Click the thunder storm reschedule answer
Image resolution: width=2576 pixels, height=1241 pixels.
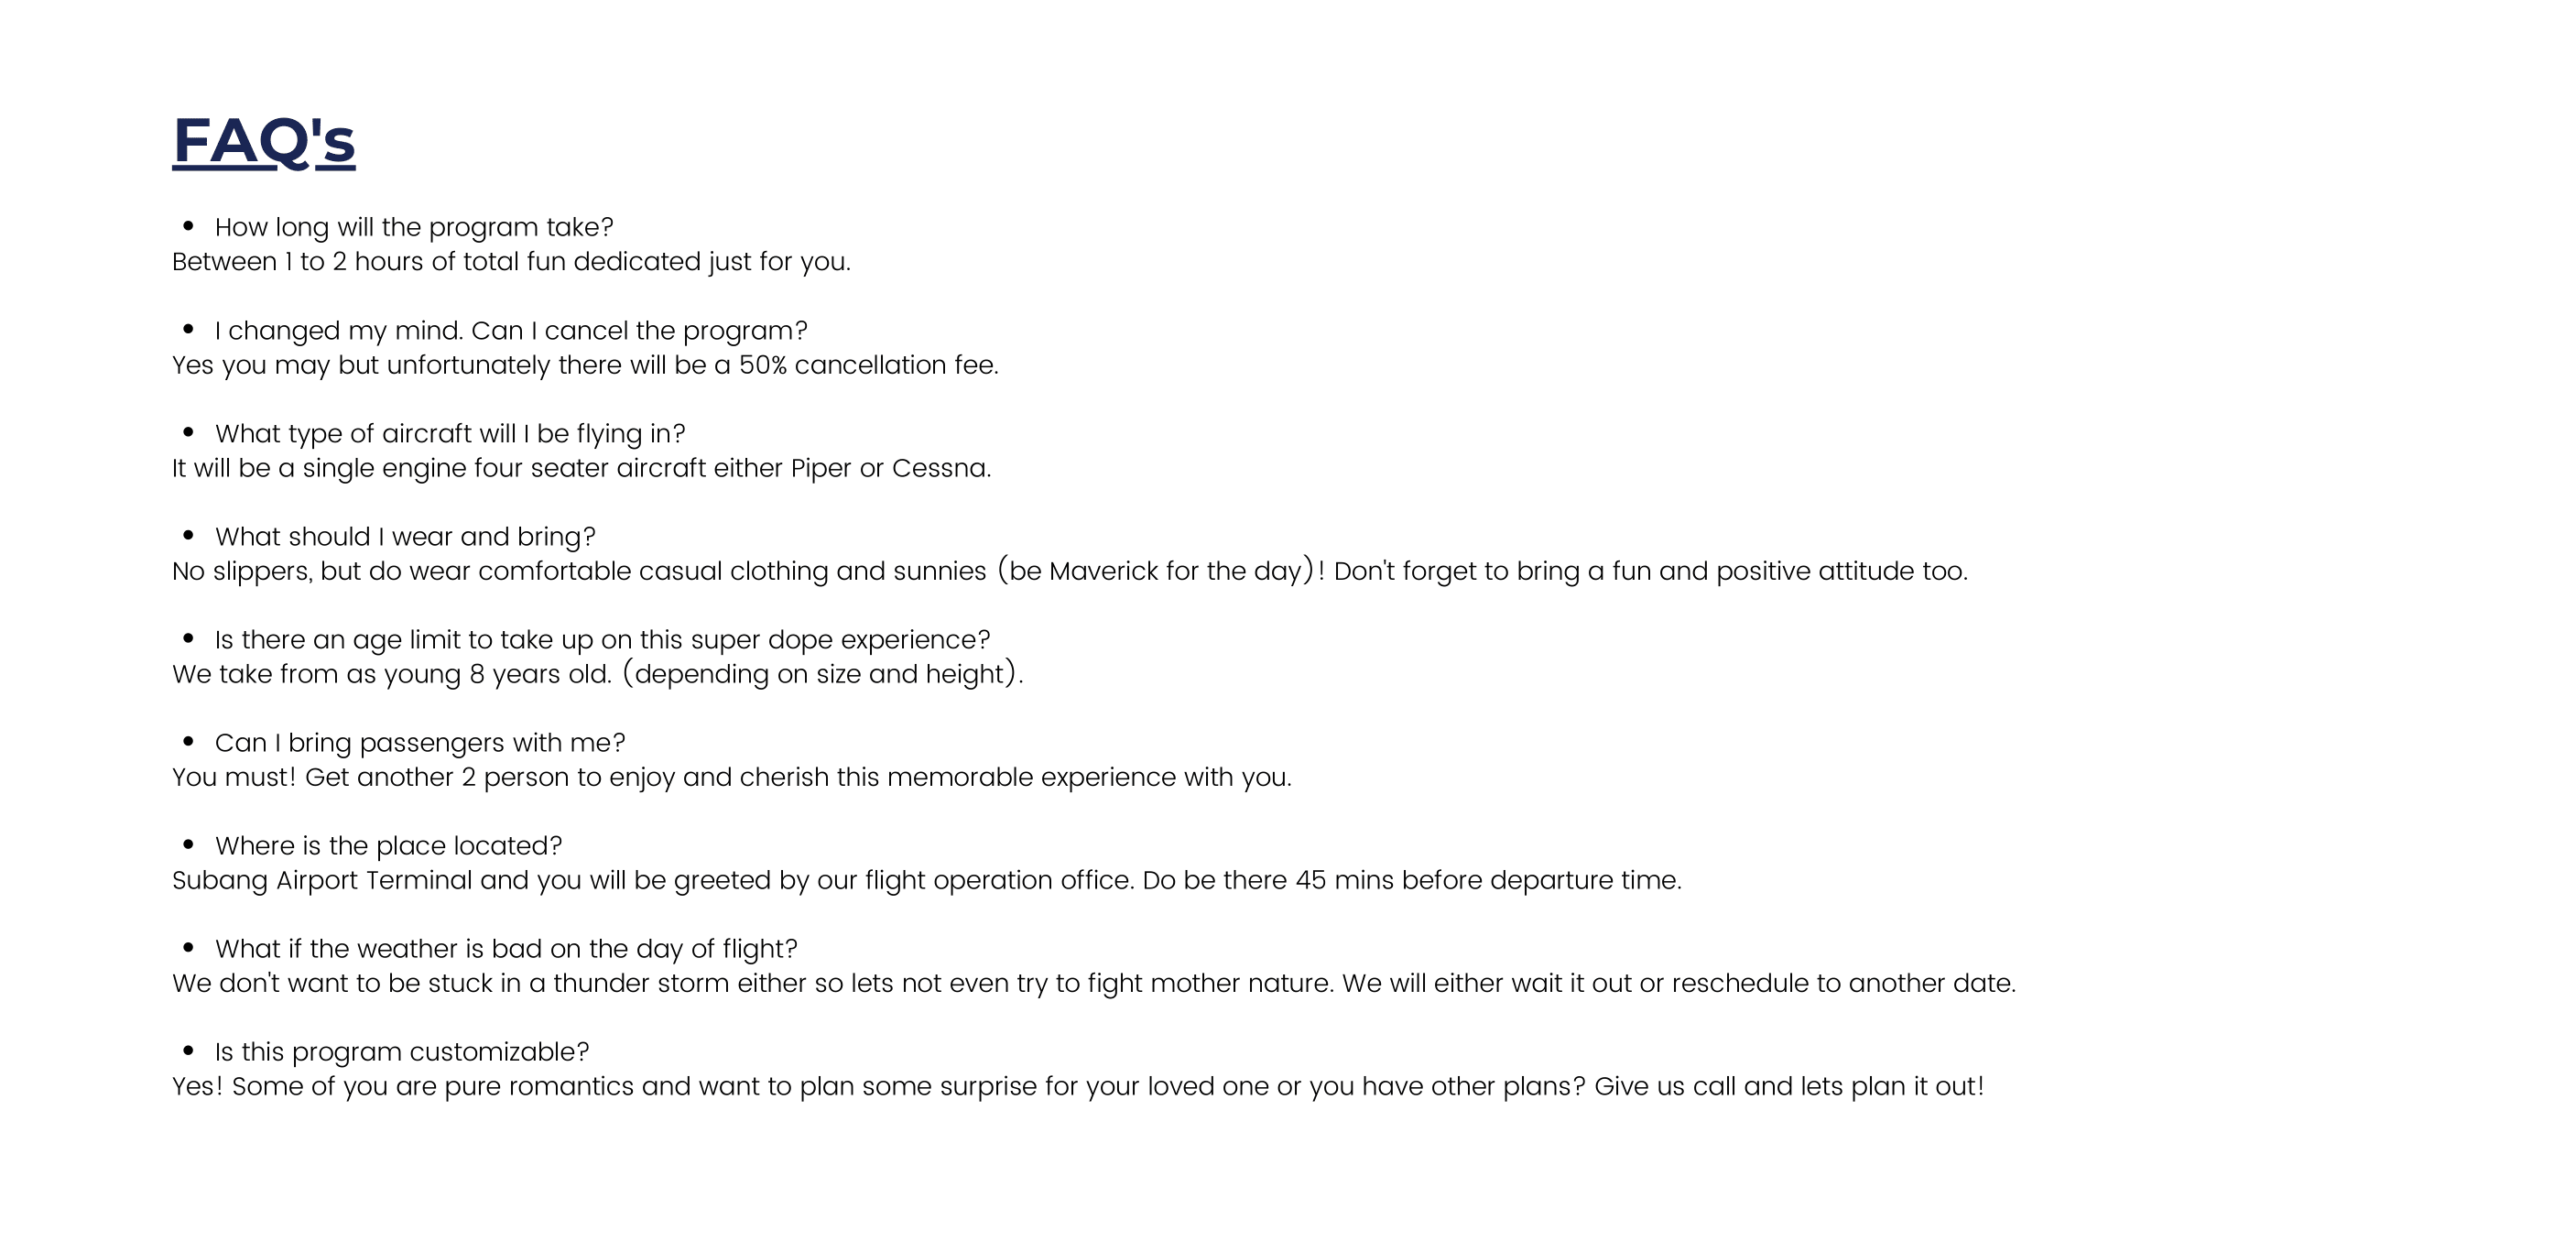coord(1094,982)
